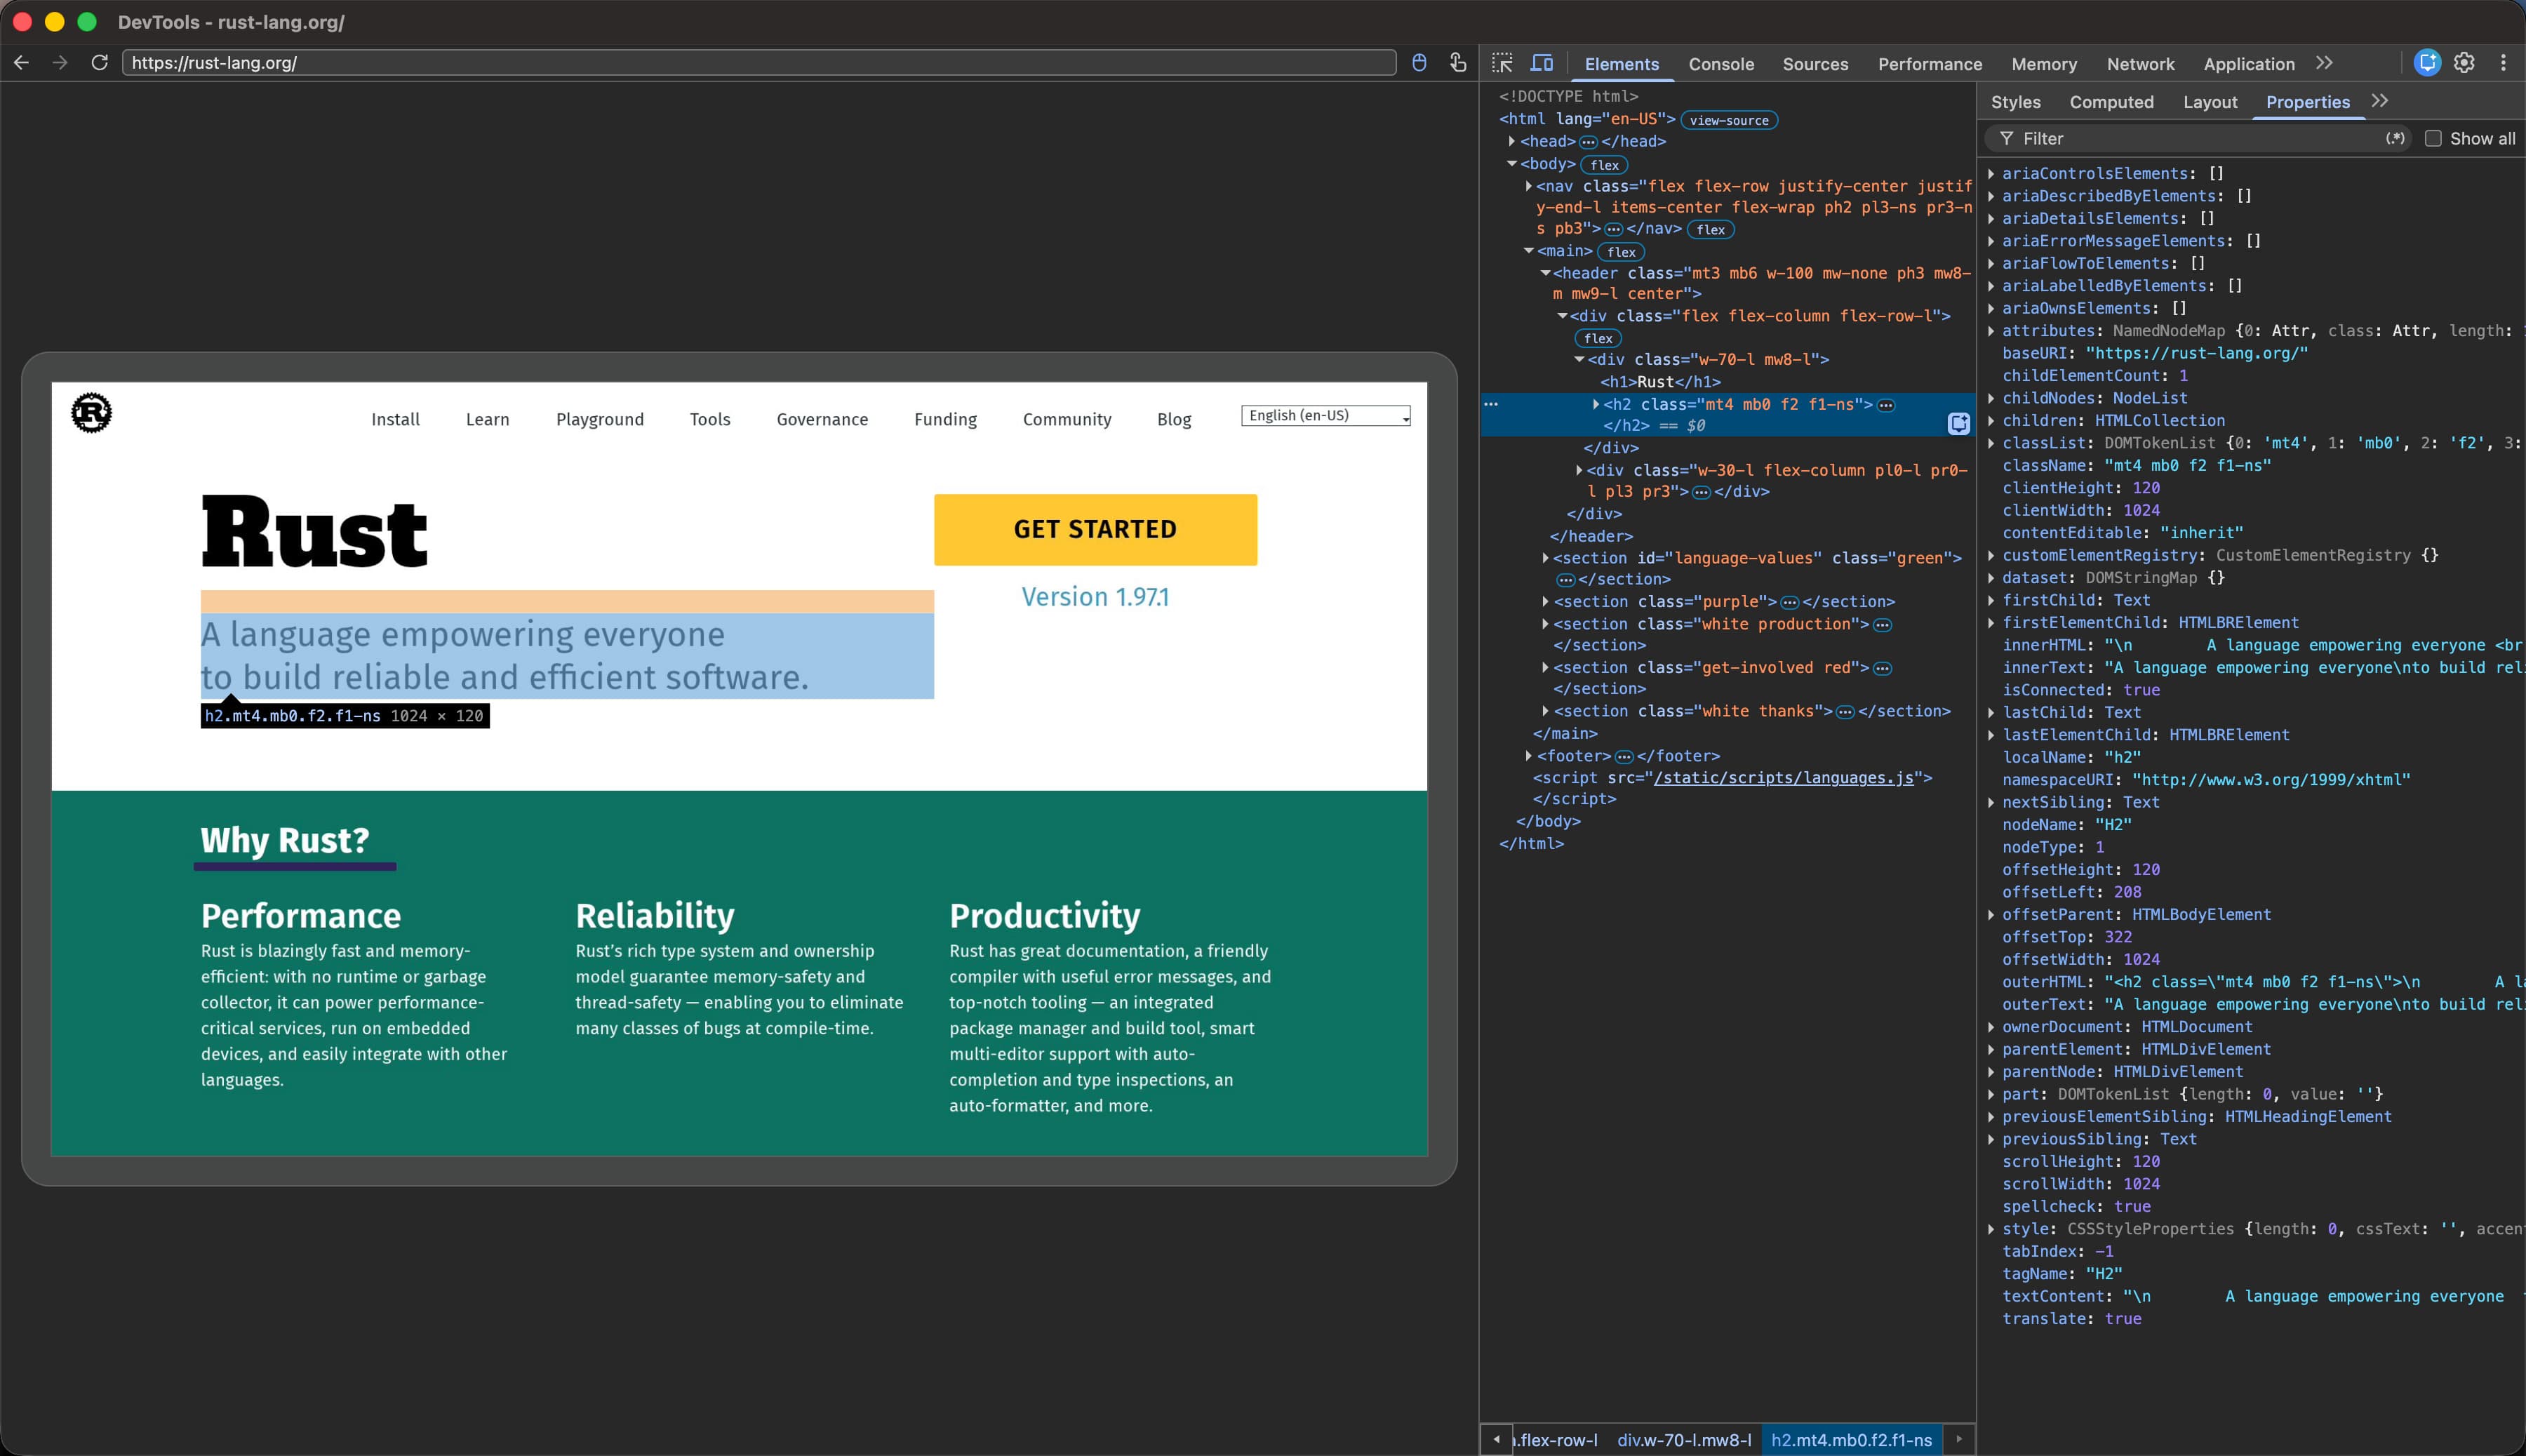Screen dimensions: 2526x1456
Task: Open the Network panel tab
Action: (2140, 64)
